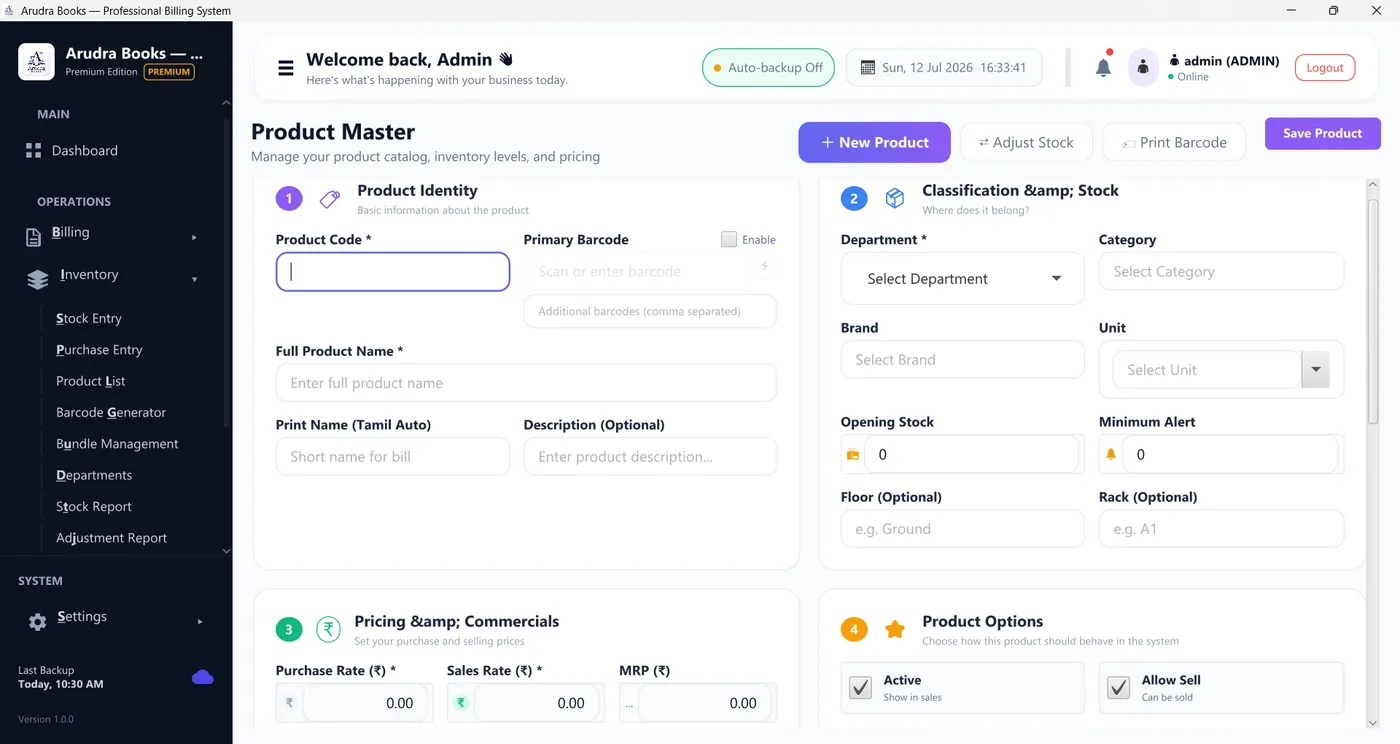Toggle the Auto-backup Off pill
This screenshot has width=1400, height=744.
coord(769,68)
